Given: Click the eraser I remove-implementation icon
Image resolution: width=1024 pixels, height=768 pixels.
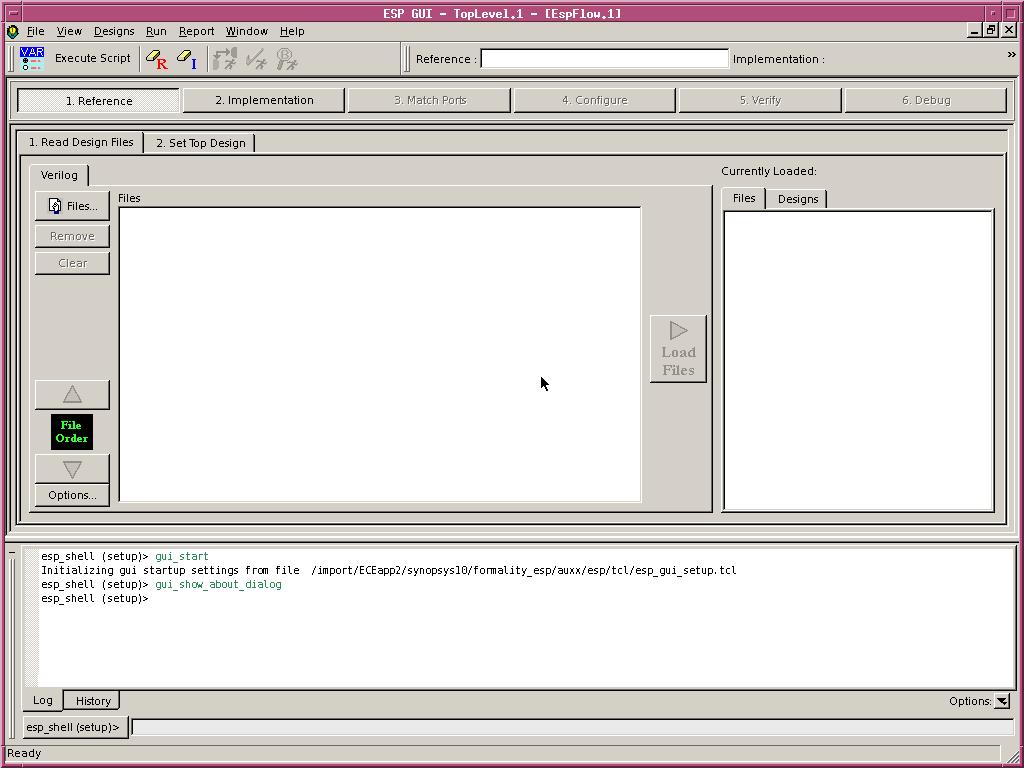Looking at the screenshot, I should [187, 59].
